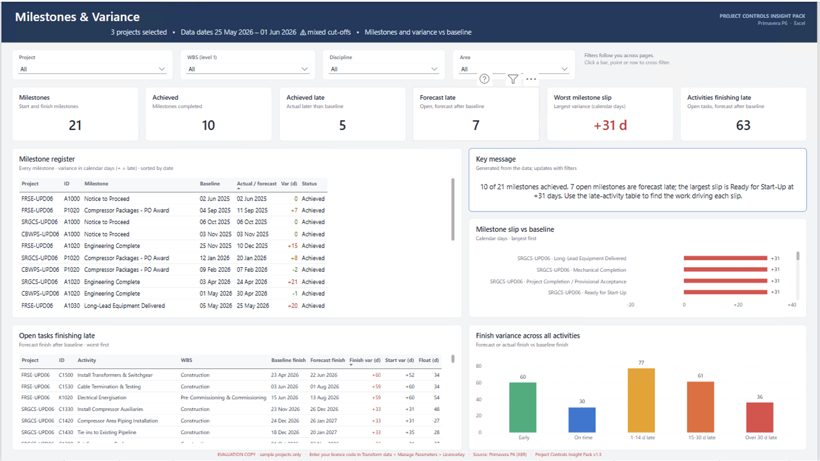Sort milestone register by Project column
Viewport: 820px width, 461px height.
point(30,184)
